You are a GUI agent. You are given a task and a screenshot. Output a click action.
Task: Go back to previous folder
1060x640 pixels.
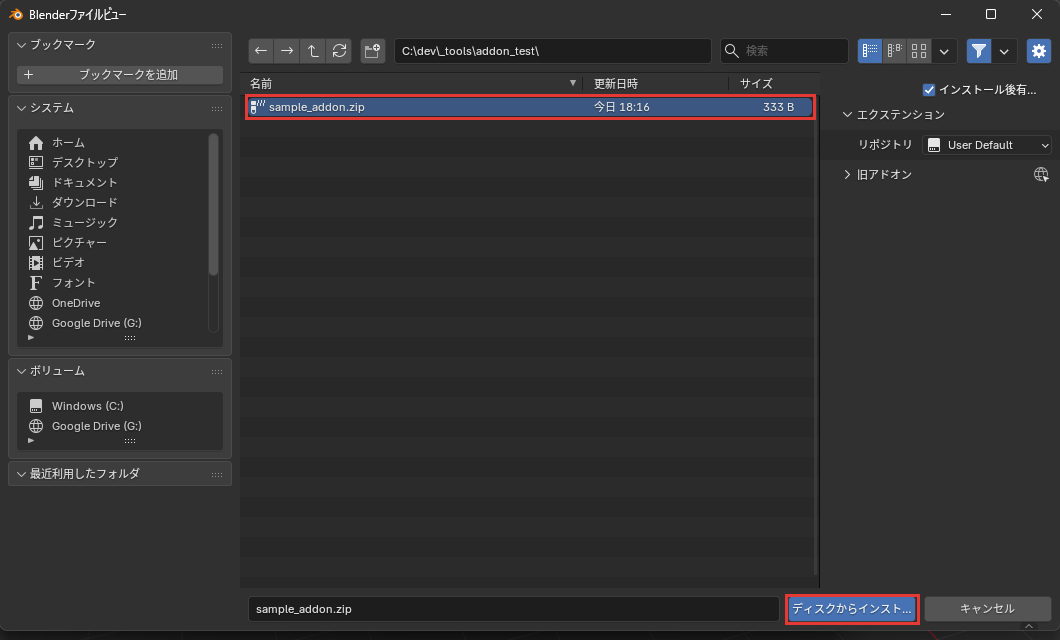(261, 51)
